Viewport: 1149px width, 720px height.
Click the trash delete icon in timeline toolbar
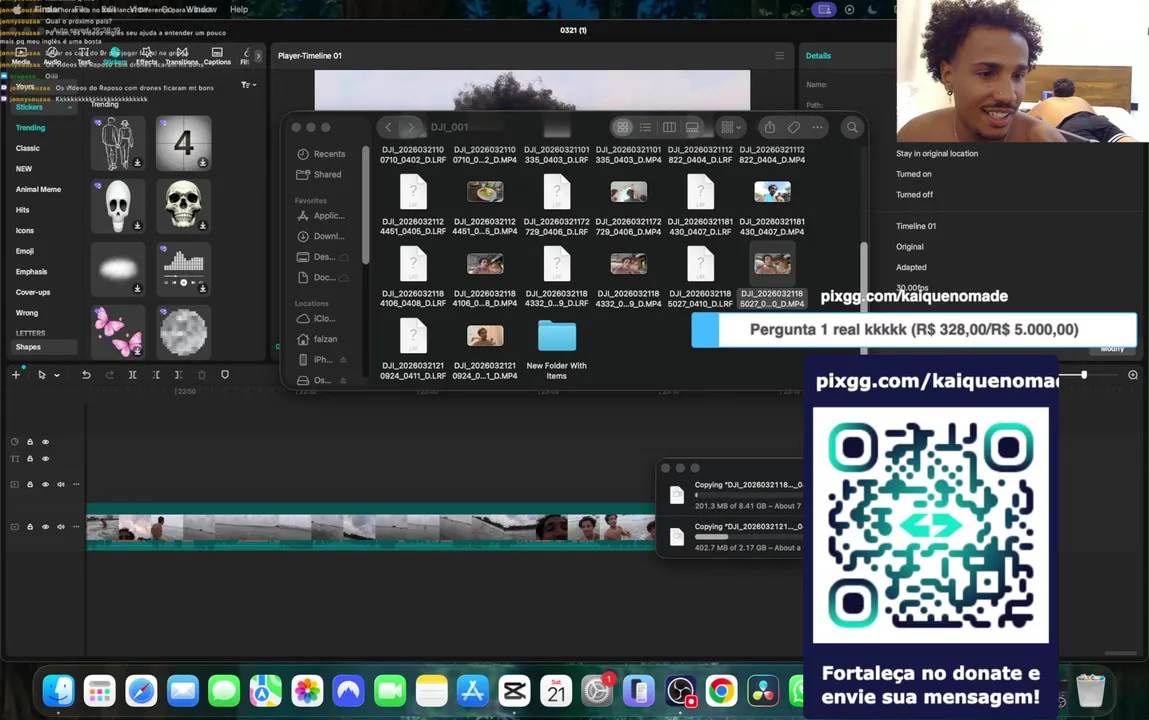(202, 374)
